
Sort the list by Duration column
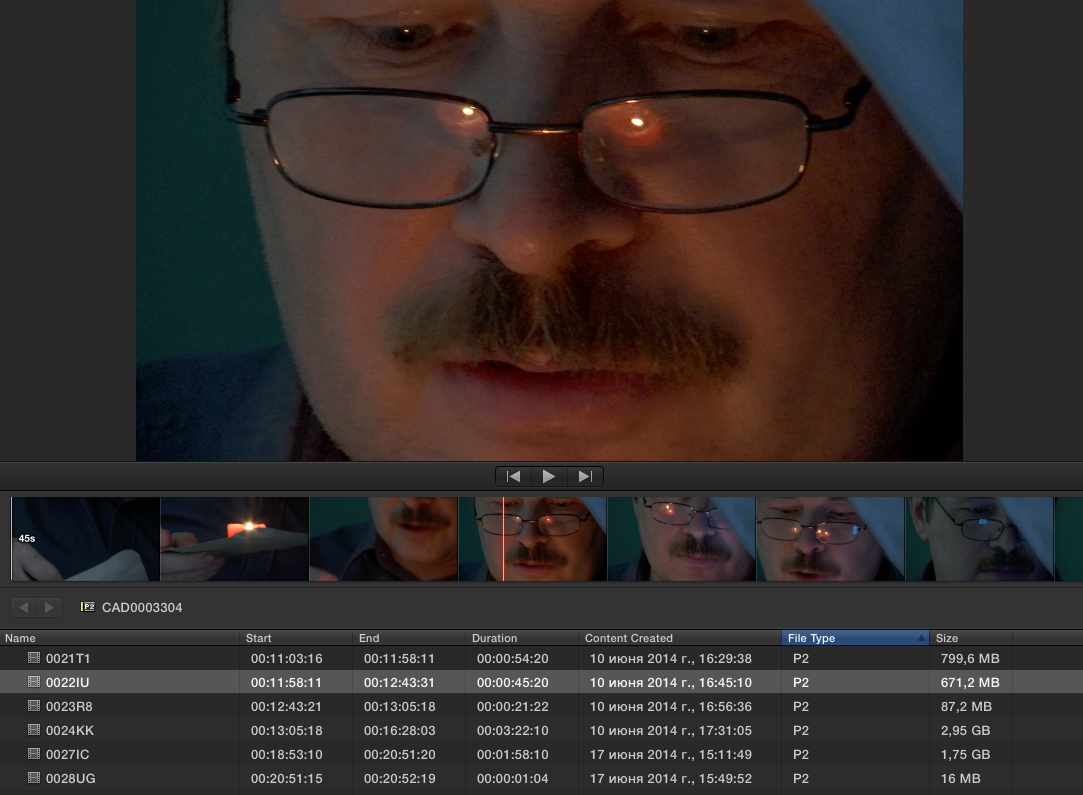[522, 638]
